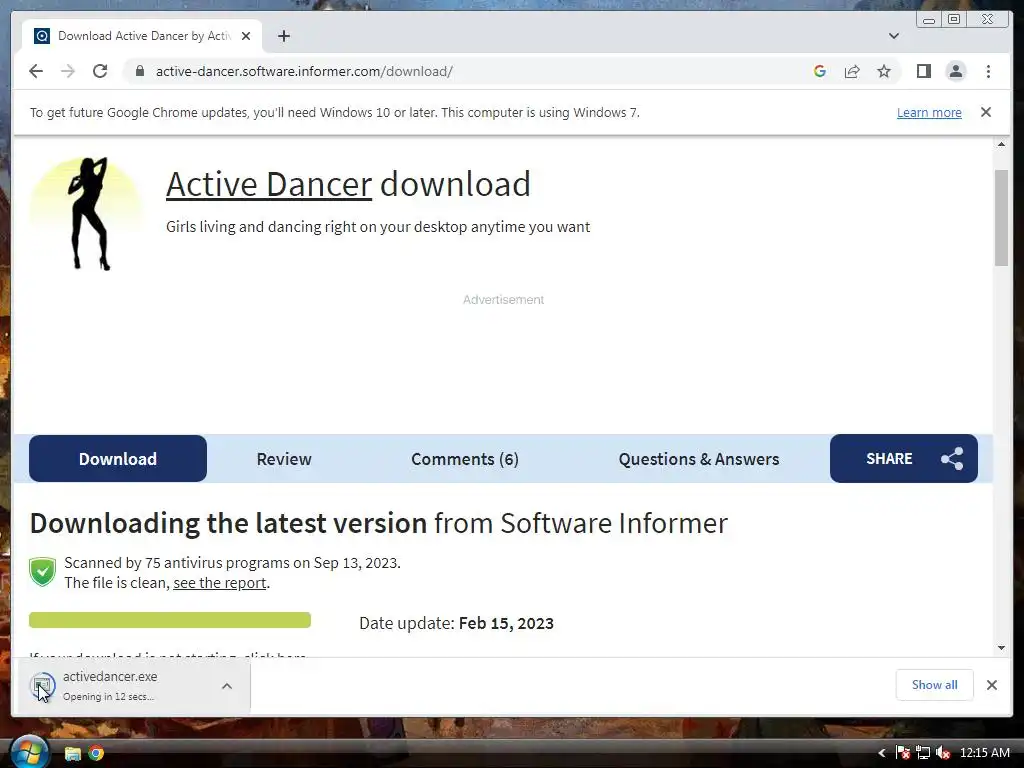This screenshot has width=1024, height=768.
Task: Open the Action Center flag icon
Action: point(903,753)
